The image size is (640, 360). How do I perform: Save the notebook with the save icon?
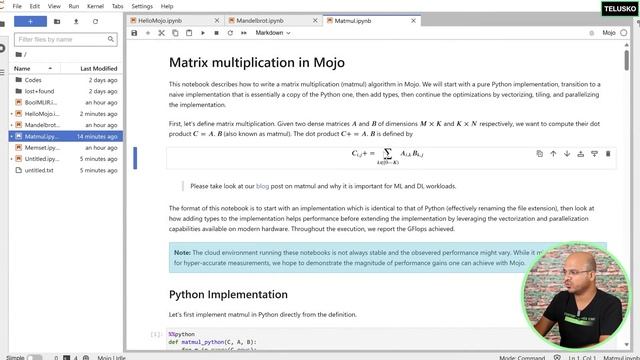pos(134,33)
